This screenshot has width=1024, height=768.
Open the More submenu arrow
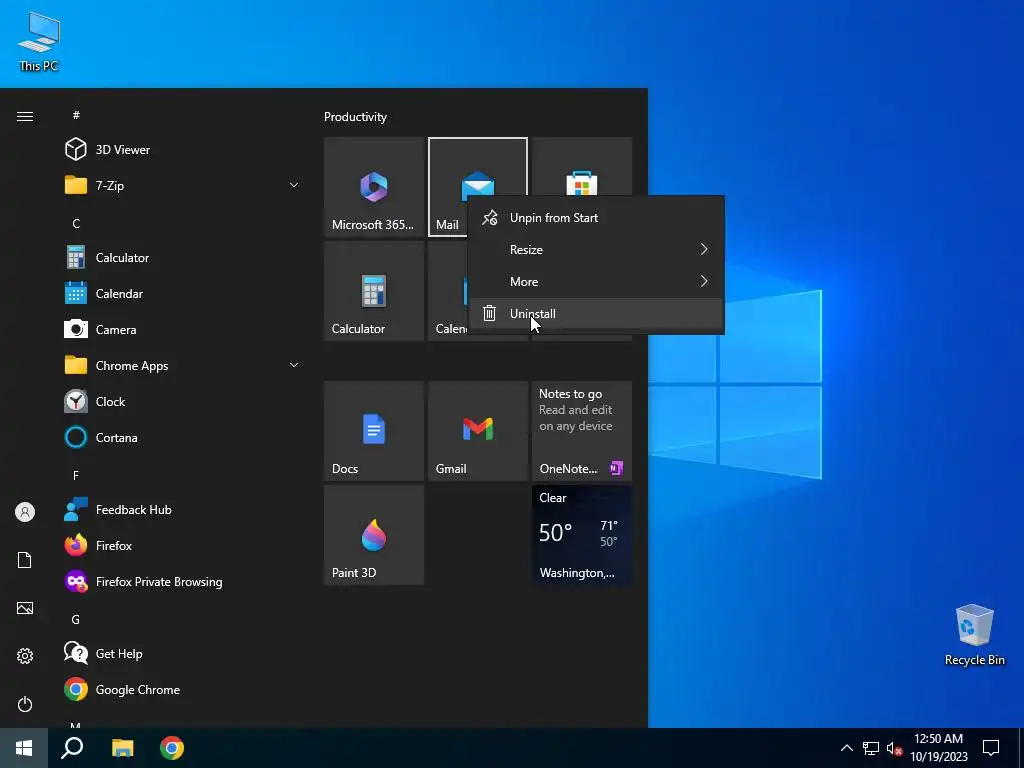tap(704, 281)
